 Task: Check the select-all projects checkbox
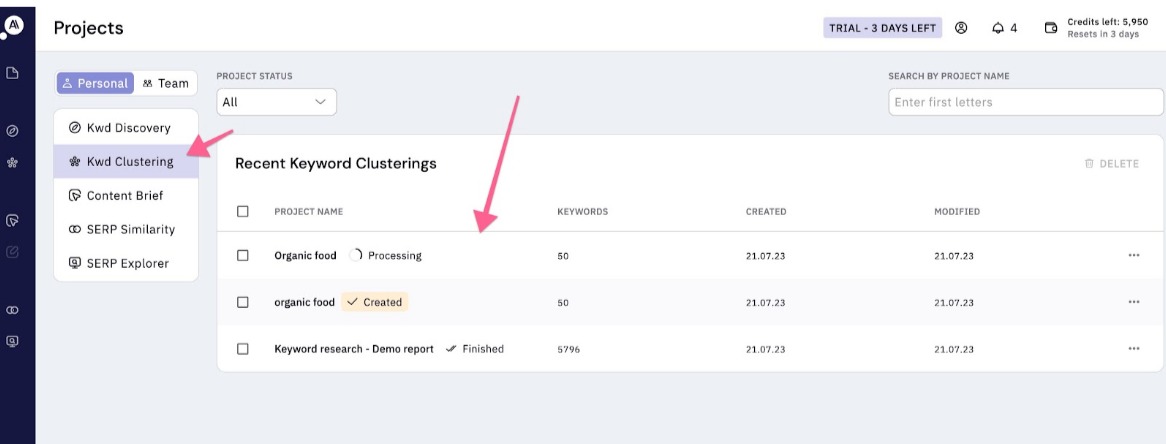point(243,212)
